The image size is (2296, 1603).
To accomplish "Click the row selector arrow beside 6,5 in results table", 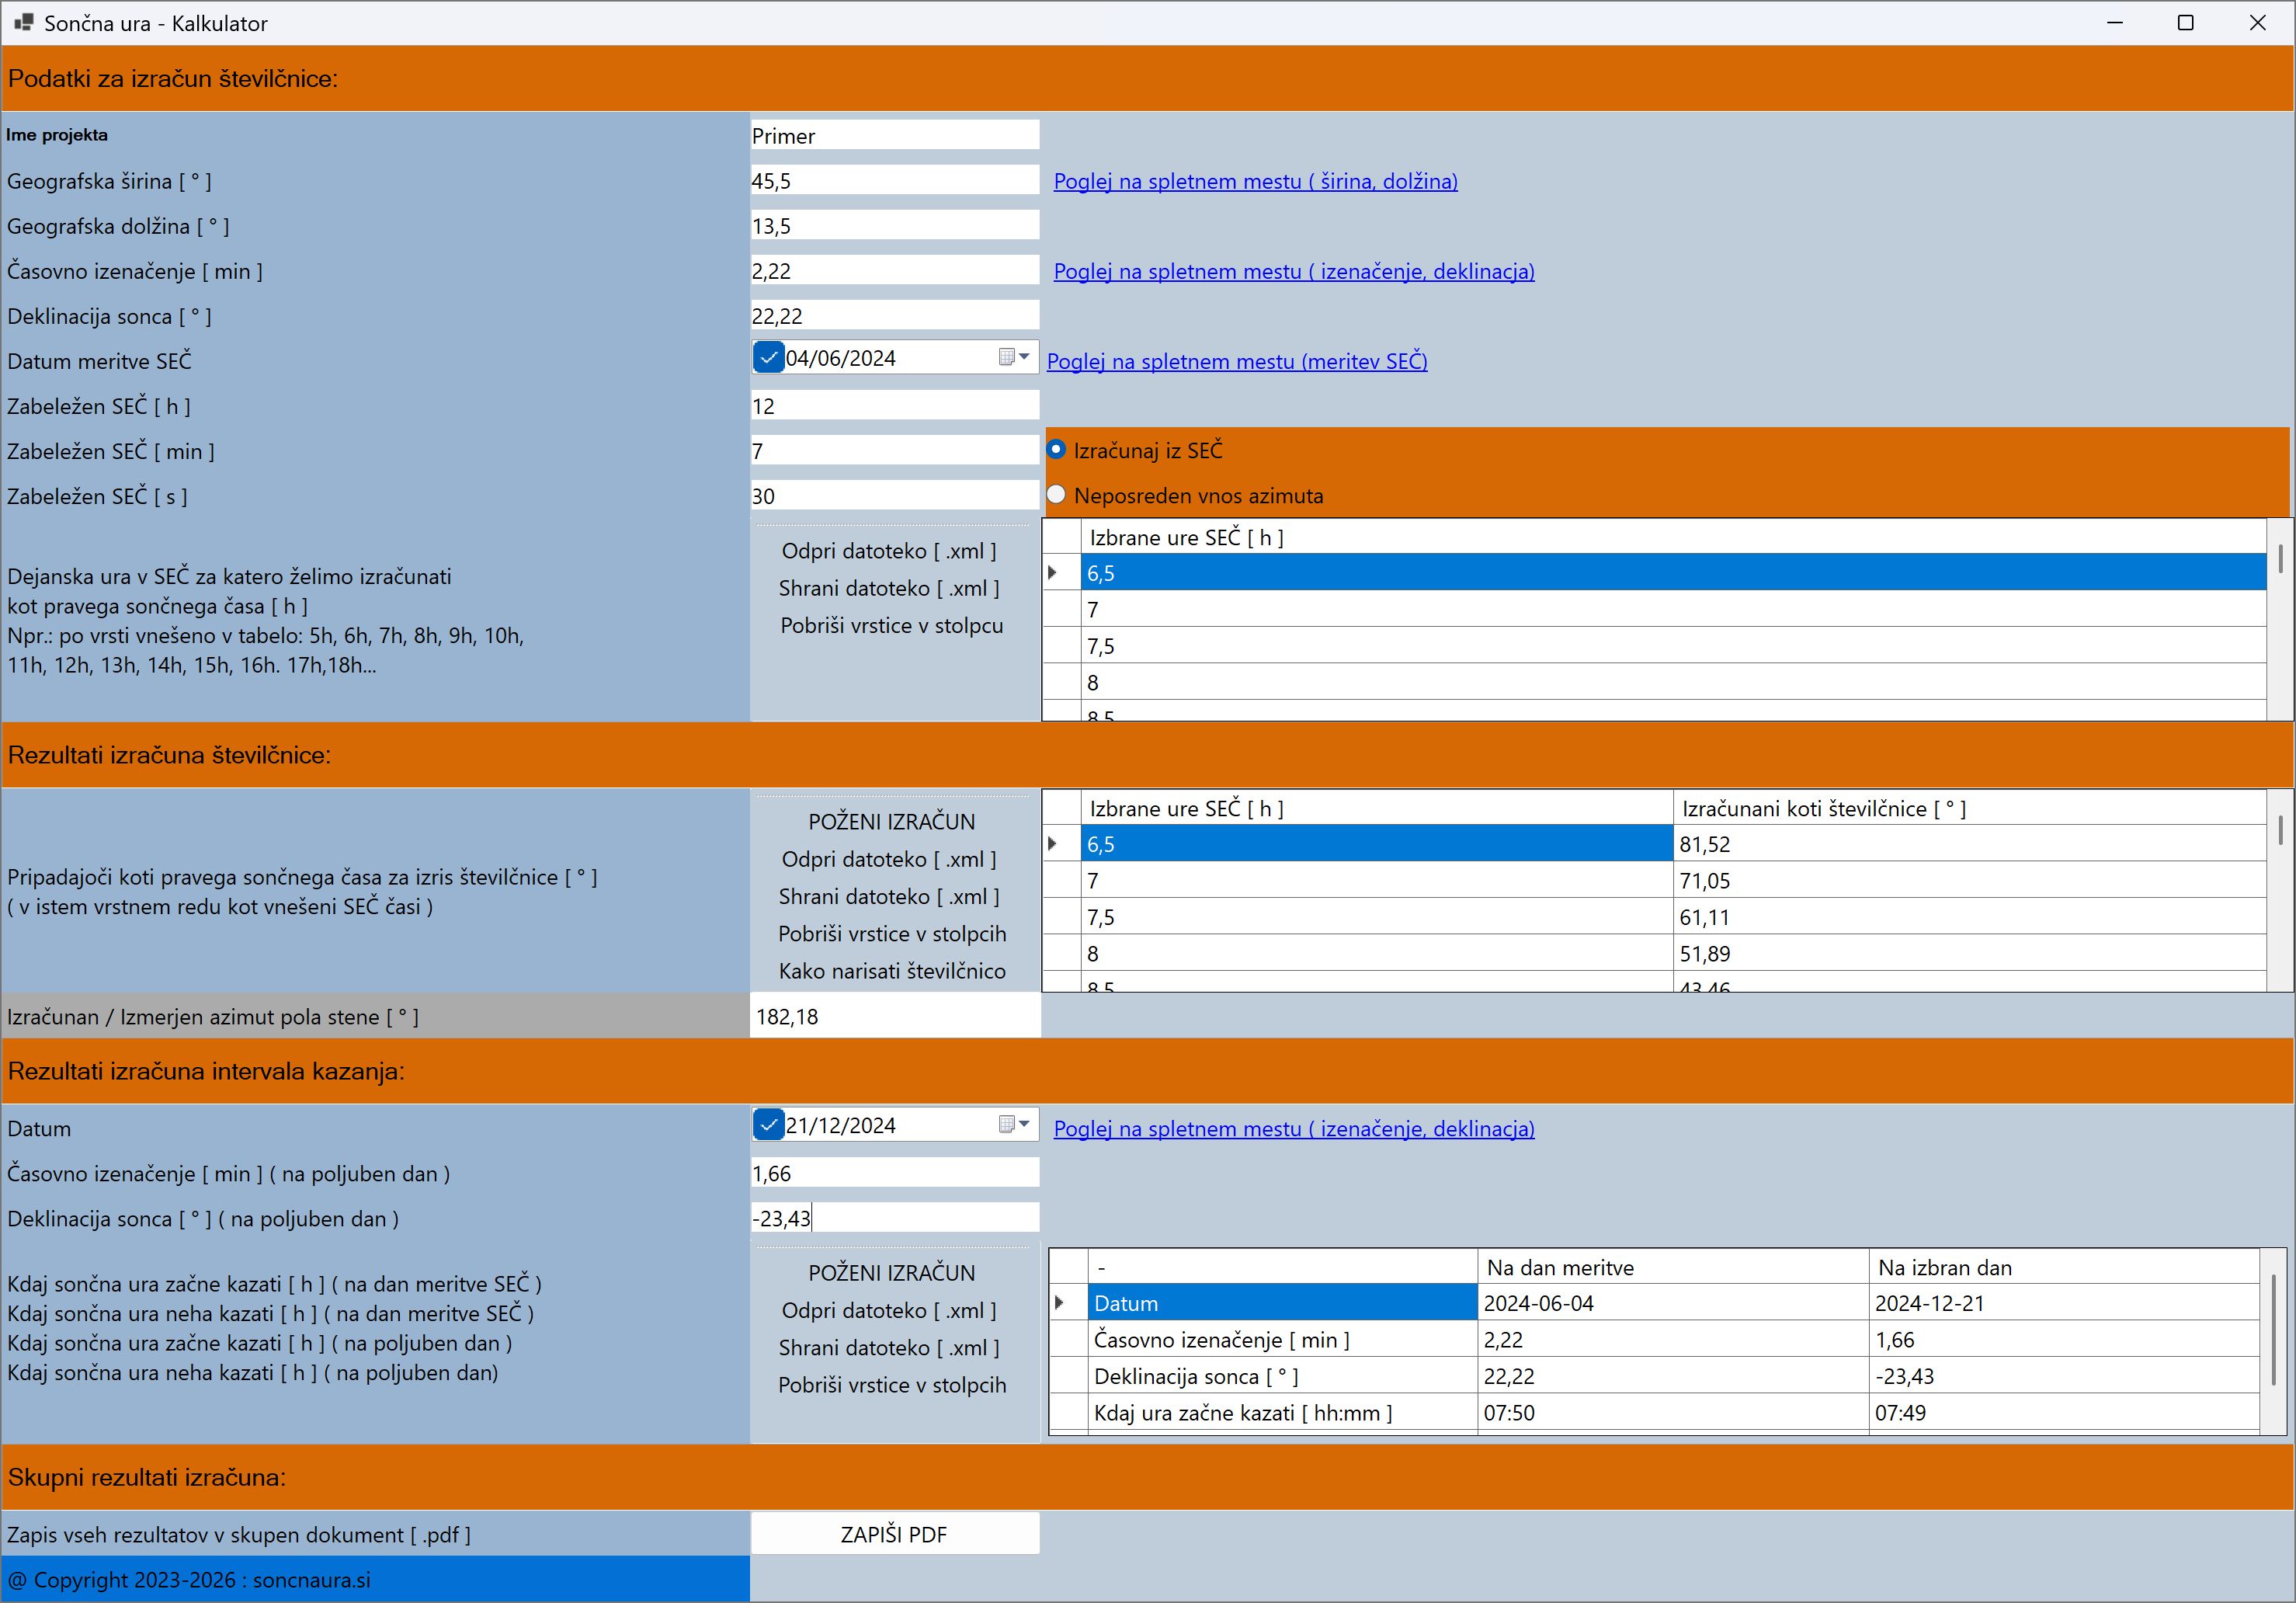I will (x=1054, y=844).
